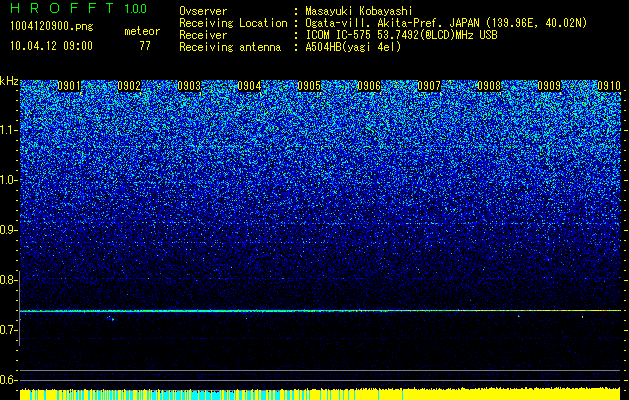The height and width of the screenshot is (400, 629).
Task: Click the 0.6 kHz axis label
Action: (8, 380)
